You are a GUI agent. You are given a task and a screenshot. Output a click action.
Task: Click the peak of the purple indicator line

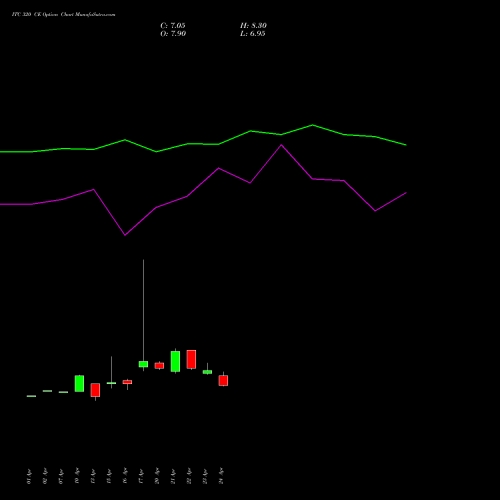click(281, 145)
